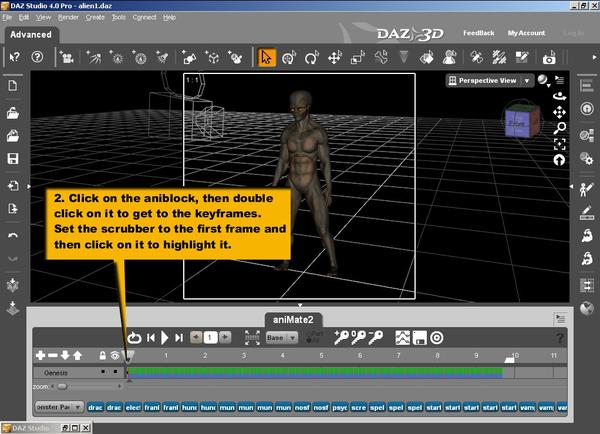Viewport: 600px width, 434px height.
Task: Click the frame number field showing 1
Action: click(x=210, y=338)
